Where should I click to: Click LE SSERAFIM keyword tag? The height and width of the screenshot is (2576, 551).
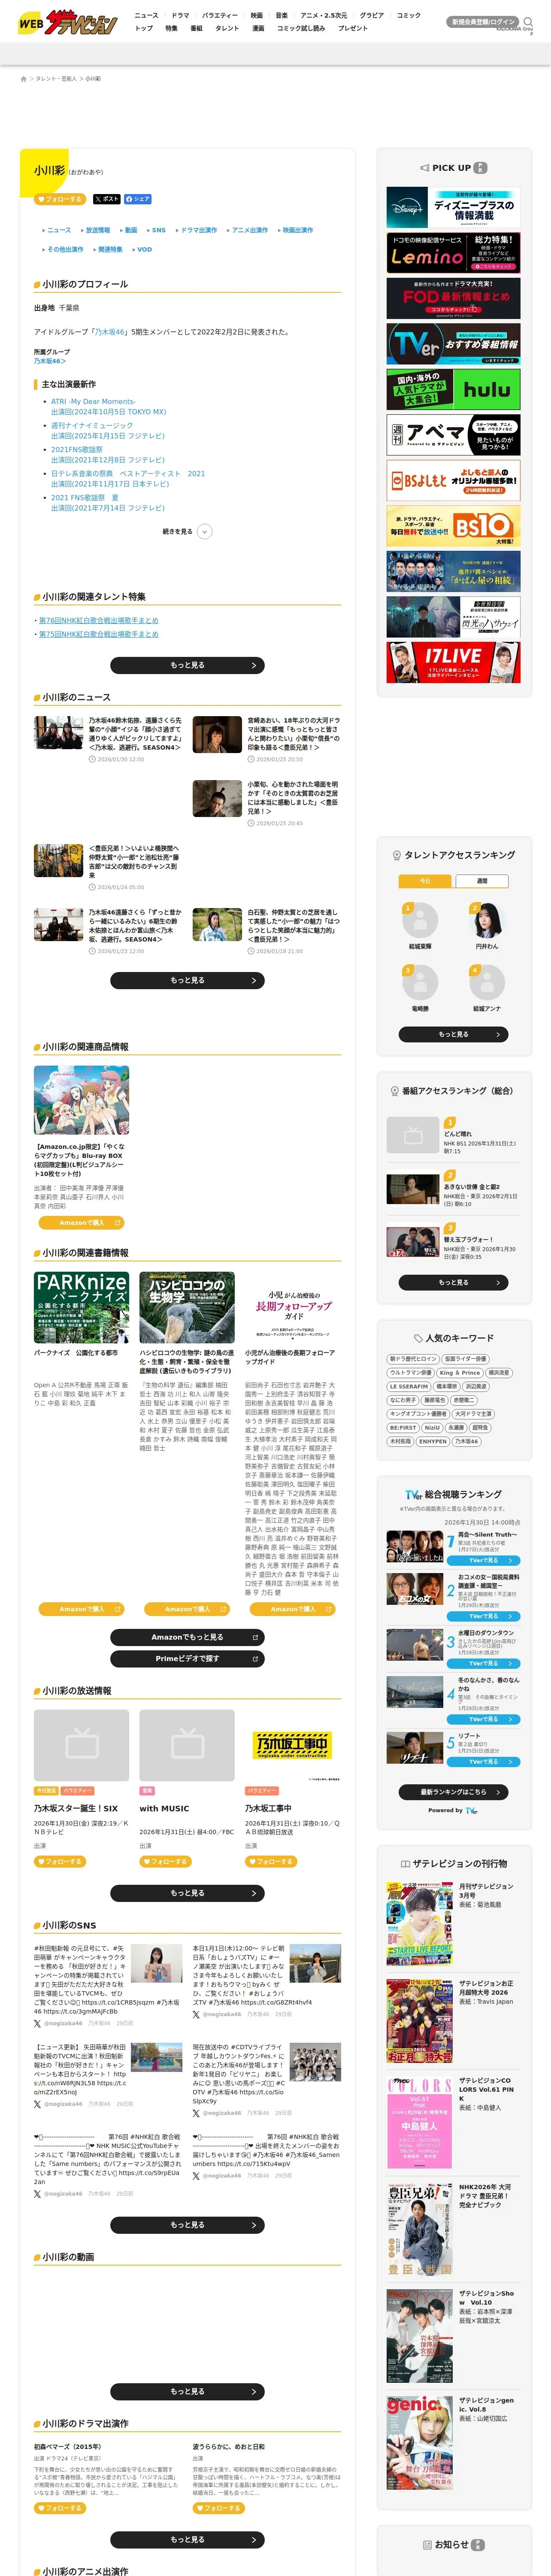408,1387
